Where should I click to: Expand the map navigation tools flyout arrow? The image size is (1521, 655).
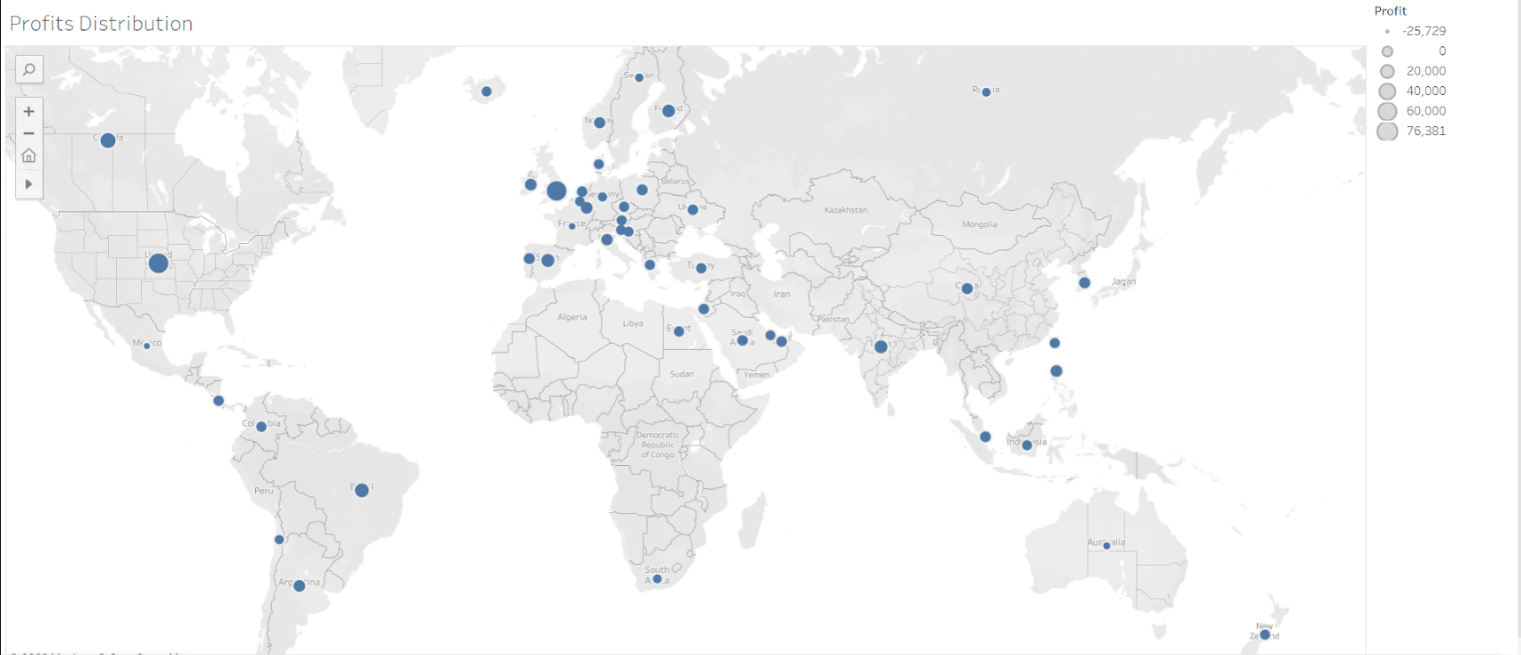click(29, 184)
